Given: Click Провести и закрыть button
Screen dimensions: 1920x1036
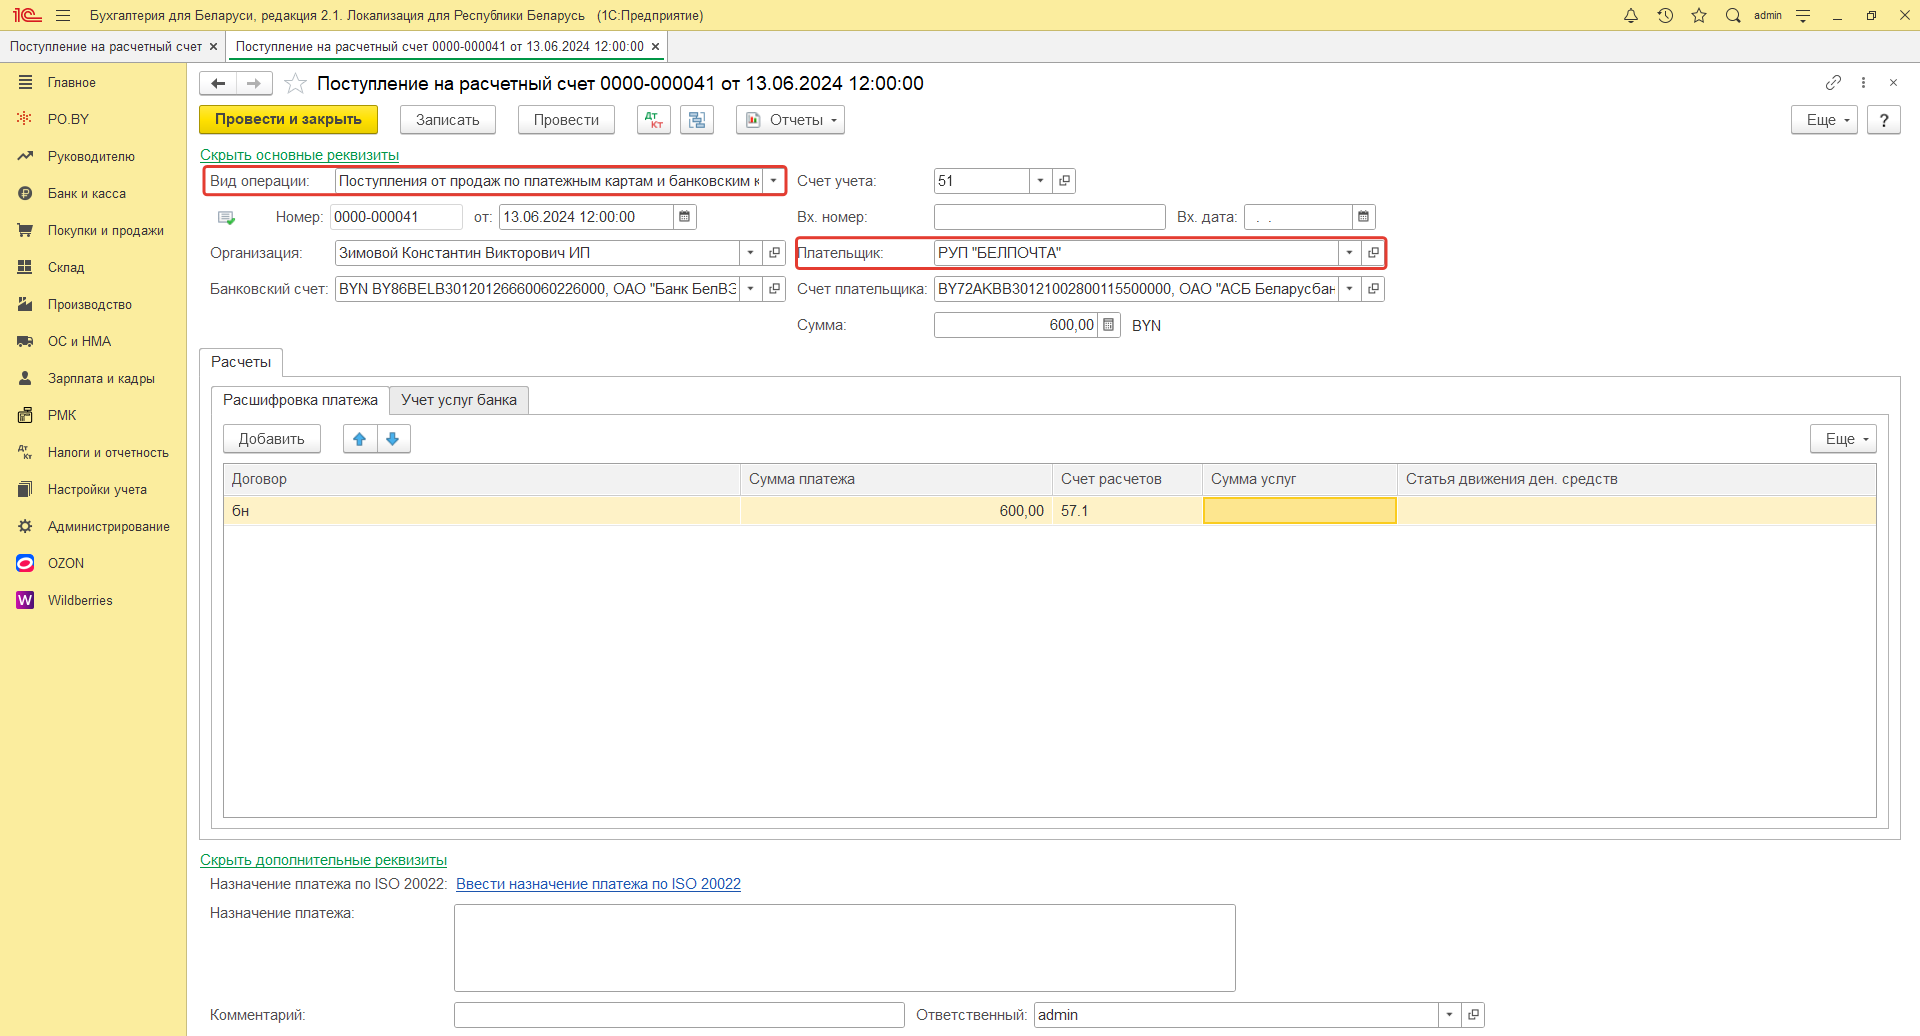Looking at the screenshot, I should [x=288, y=120].
